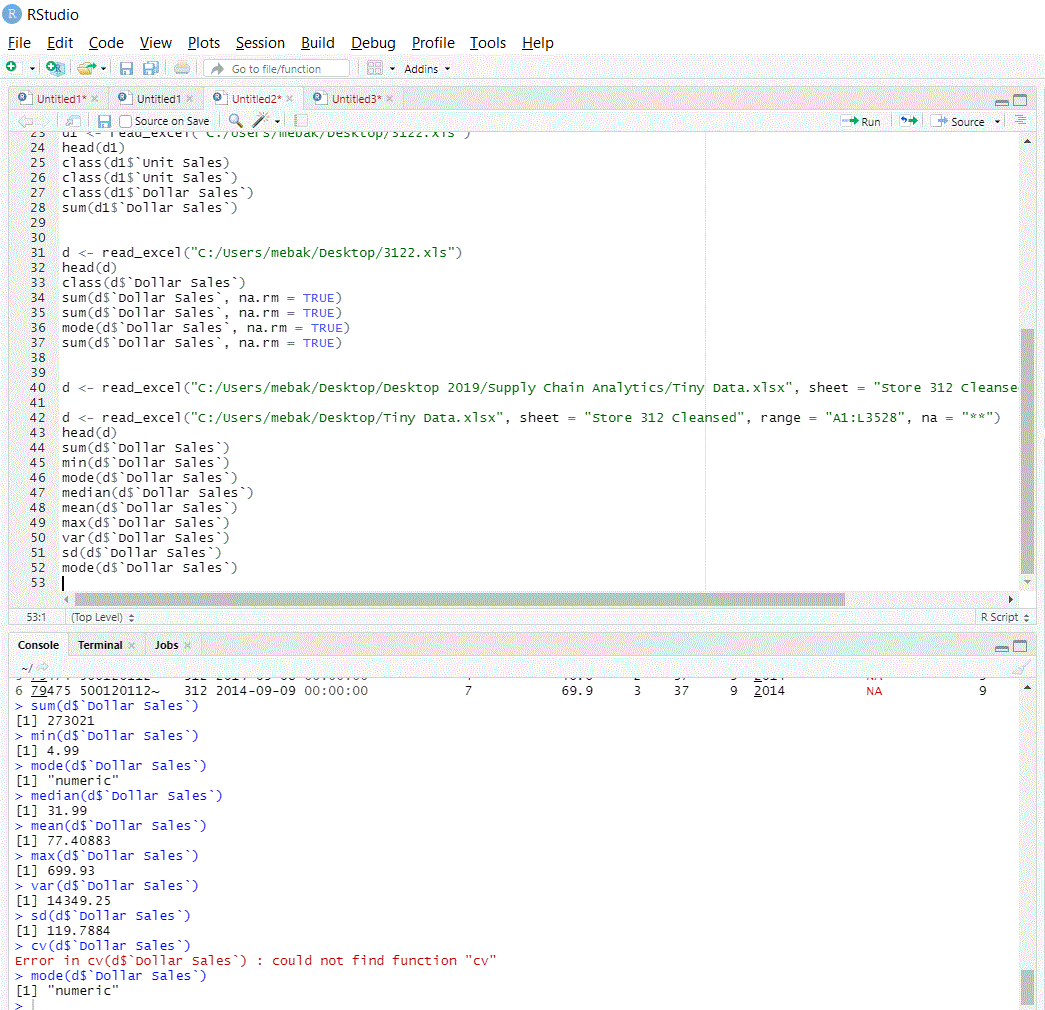Click the print icon
The image size is (1045, 1010).
pyautogui.click(x=181, y=68)
